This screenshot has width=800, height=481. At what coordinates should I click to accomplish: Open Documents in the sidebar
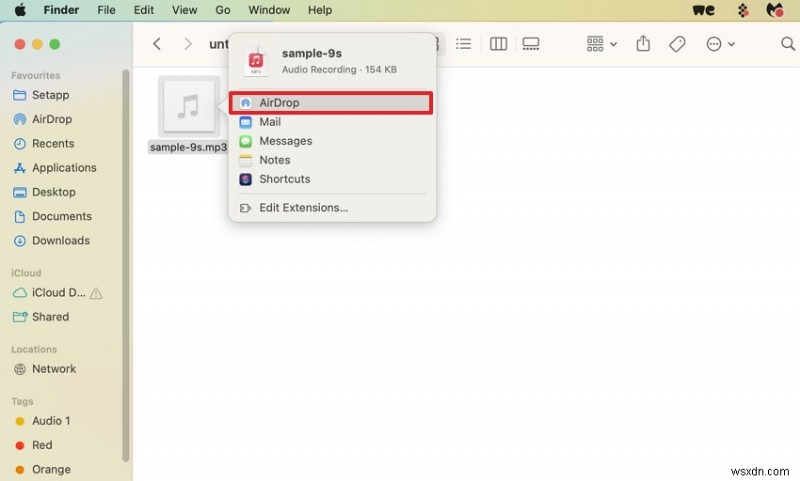click(62, 216)
